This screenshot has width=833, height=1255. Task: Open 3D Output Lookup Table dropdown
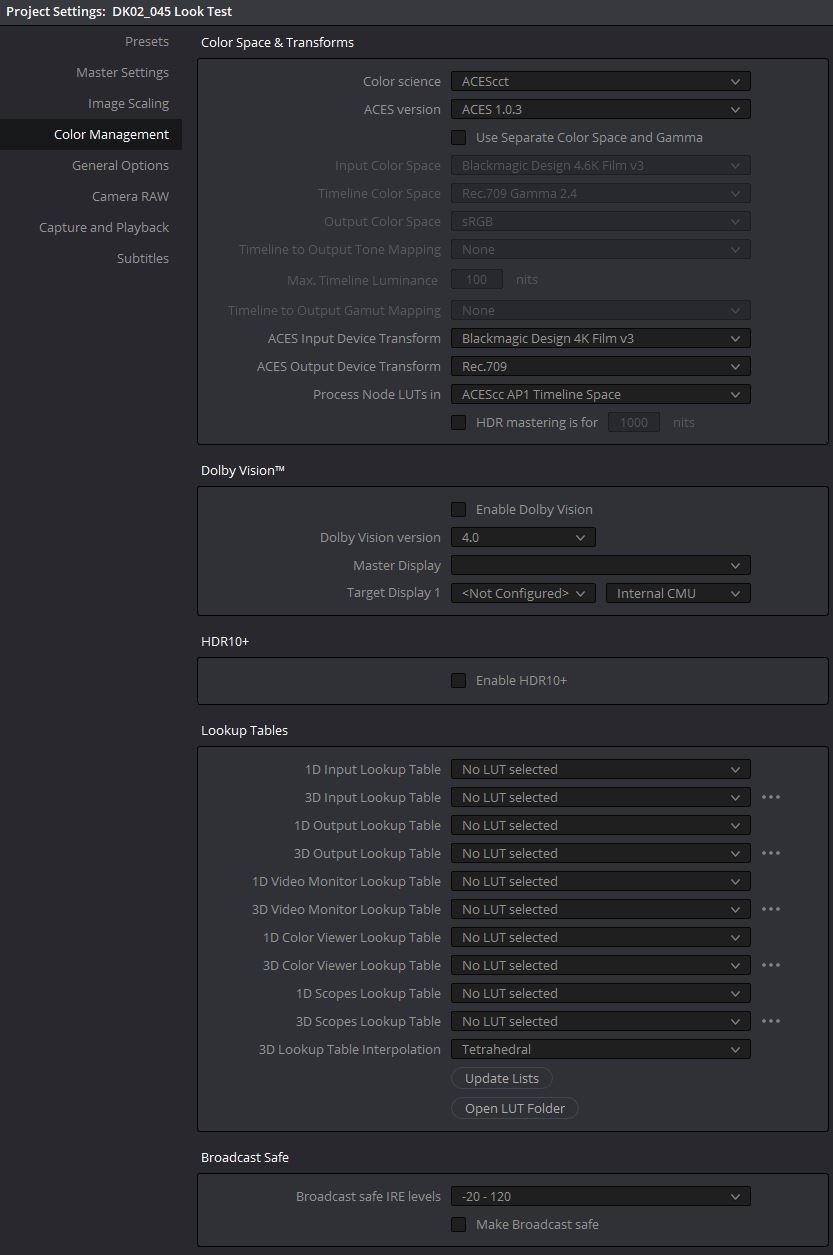600,853
